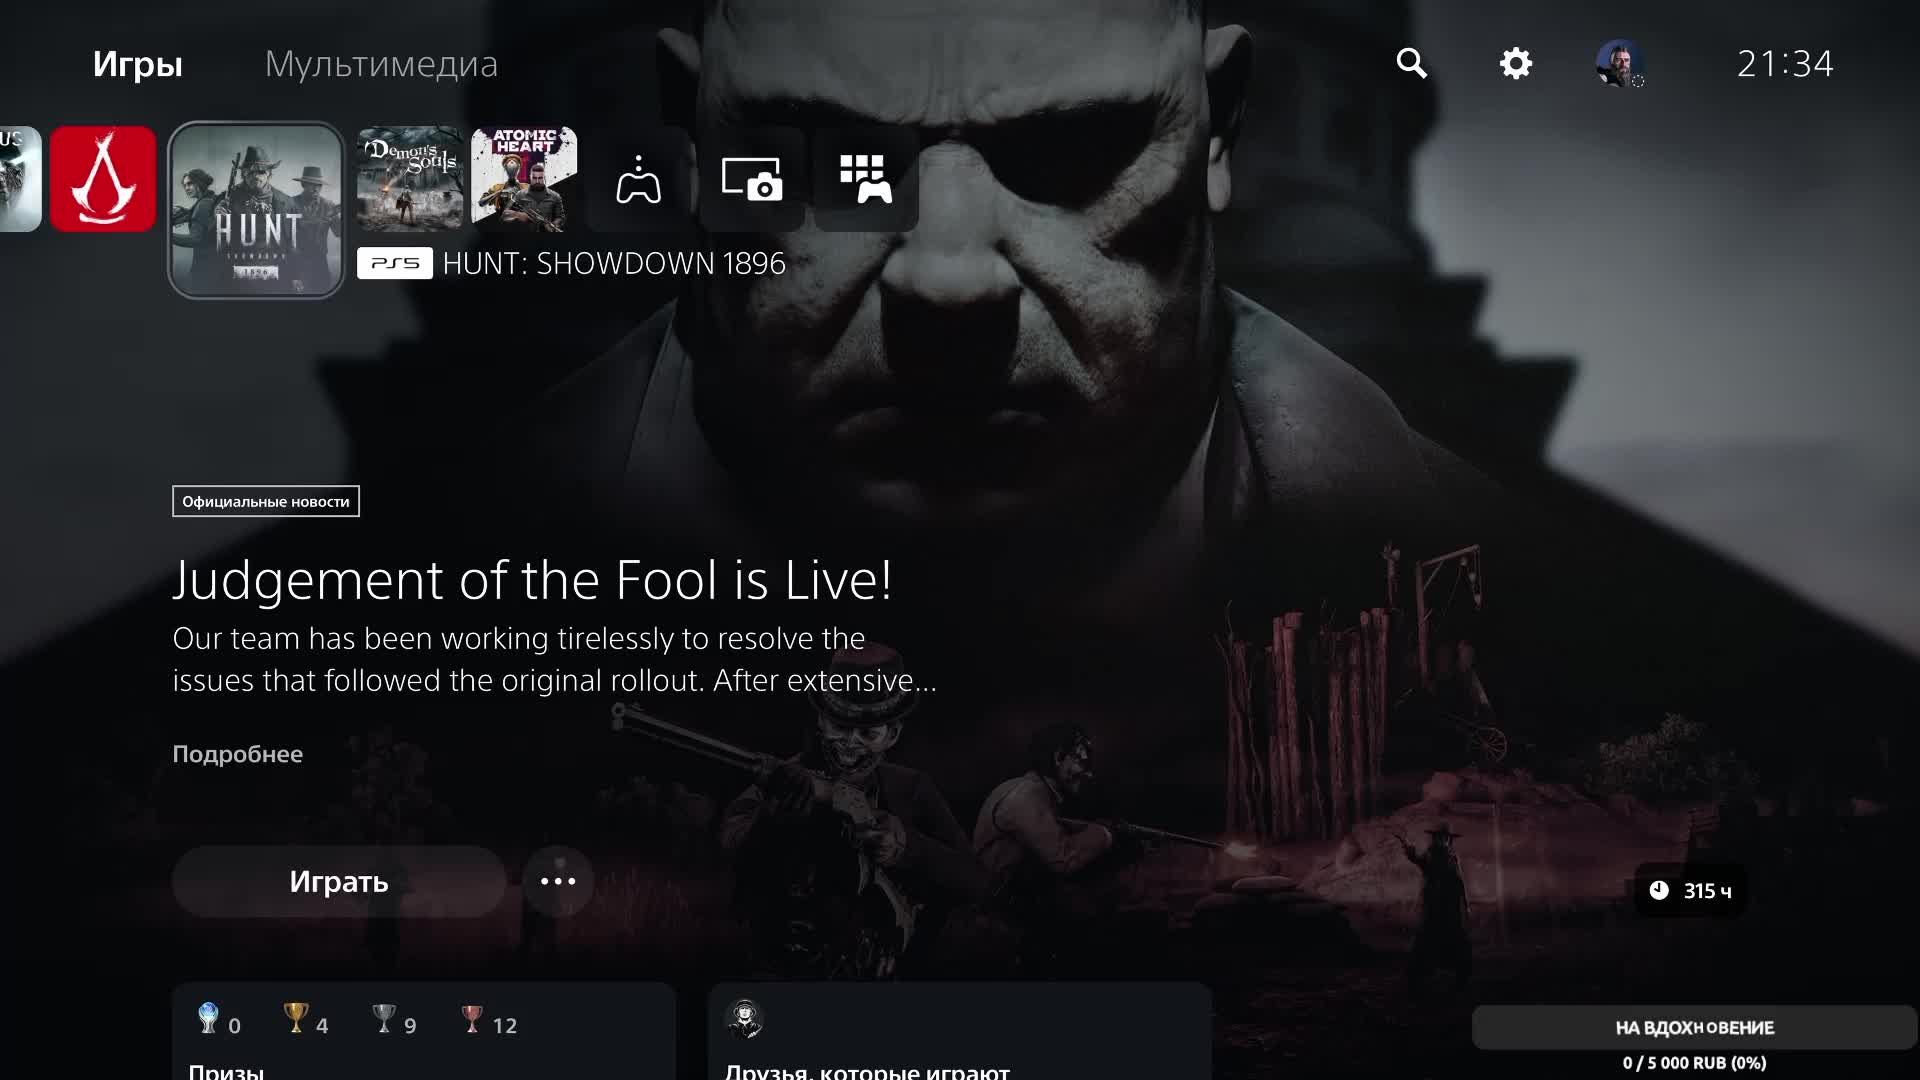The height and width of the screenshot is (1080, 1920).
Task: Open the Официальные новости tag
Action: point(265,501)
